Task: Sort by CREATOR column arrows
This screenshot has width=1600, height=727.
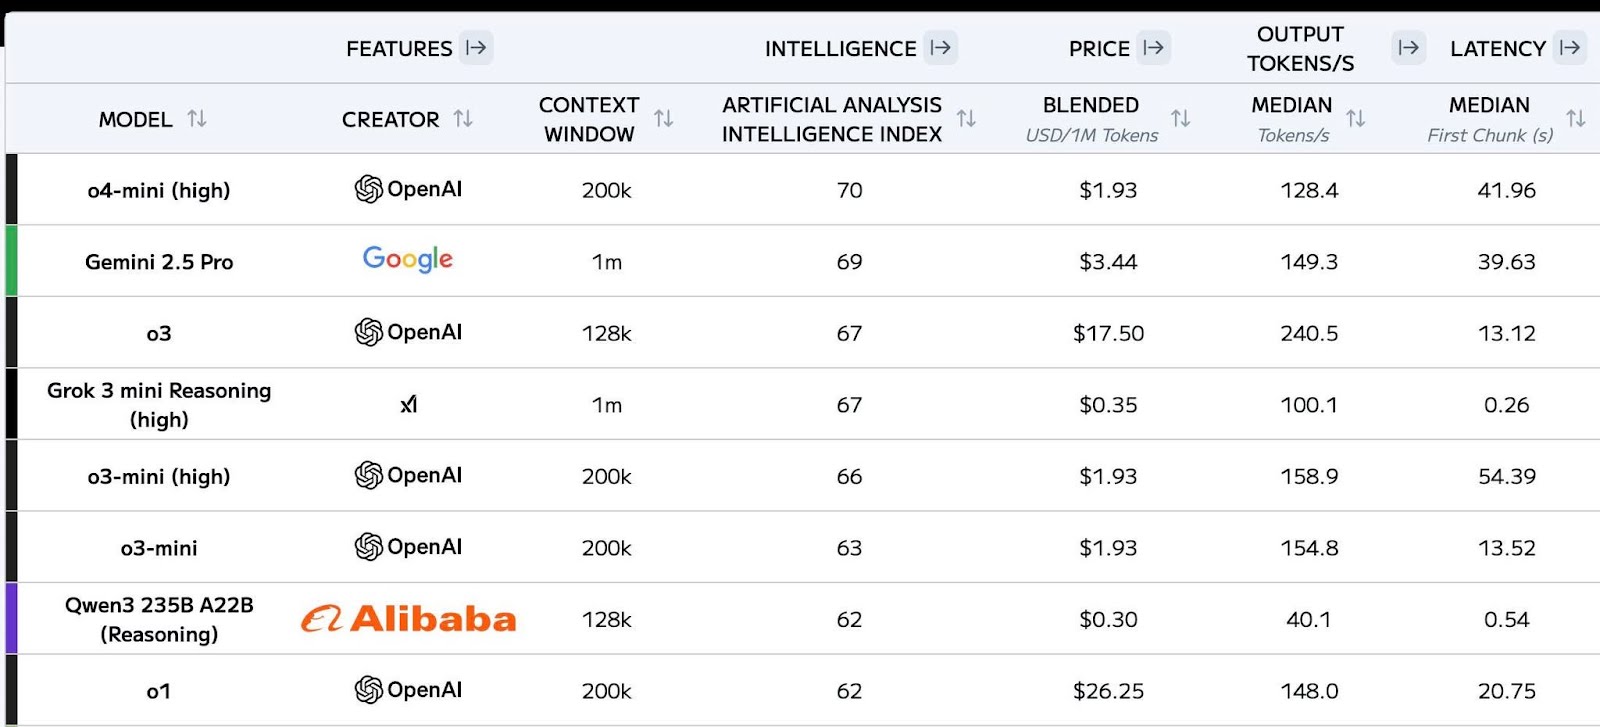Action: (462, 119)
